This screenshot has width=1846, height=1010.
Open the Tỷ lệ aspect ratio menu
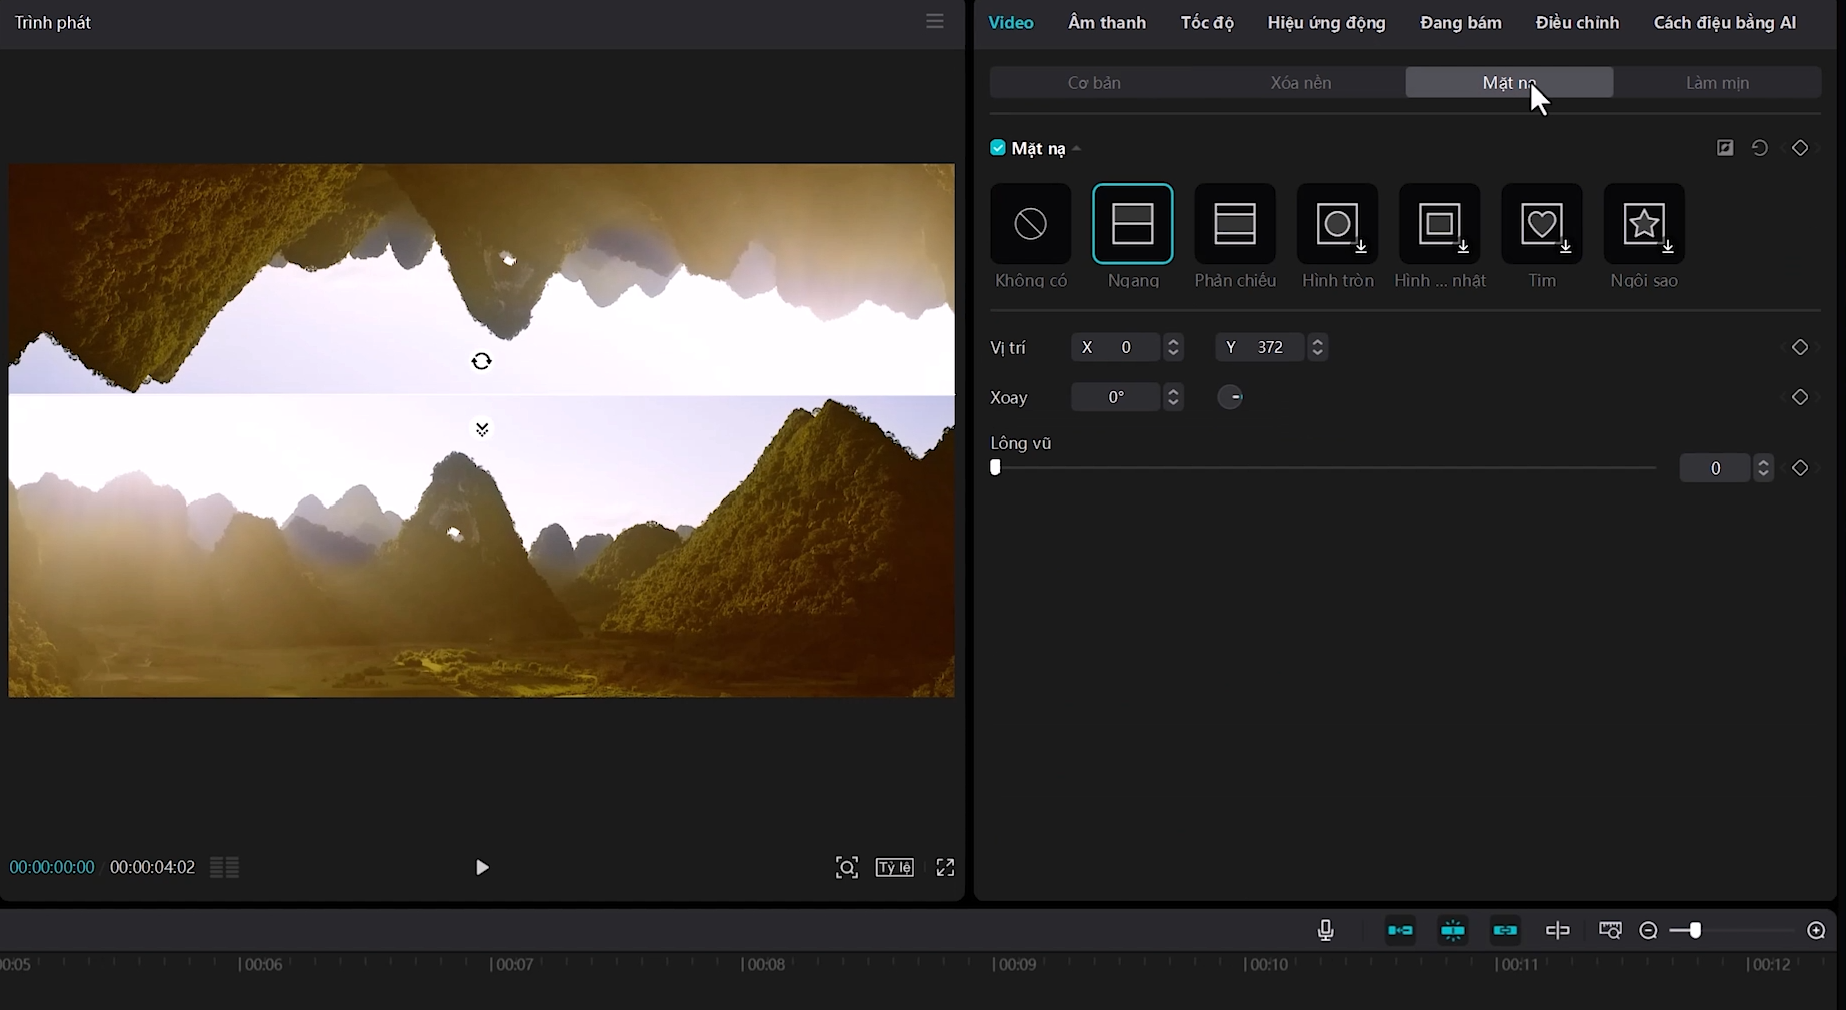pos(894,868)
